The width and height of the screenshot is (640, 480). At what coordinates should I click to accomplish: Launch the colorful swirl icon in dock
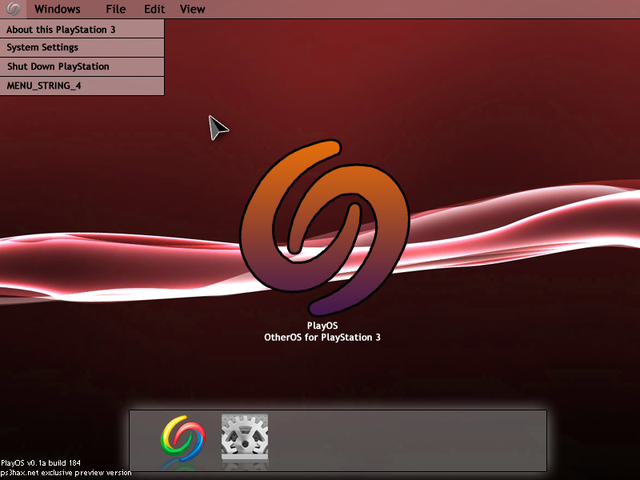click(x=183, y=438)
